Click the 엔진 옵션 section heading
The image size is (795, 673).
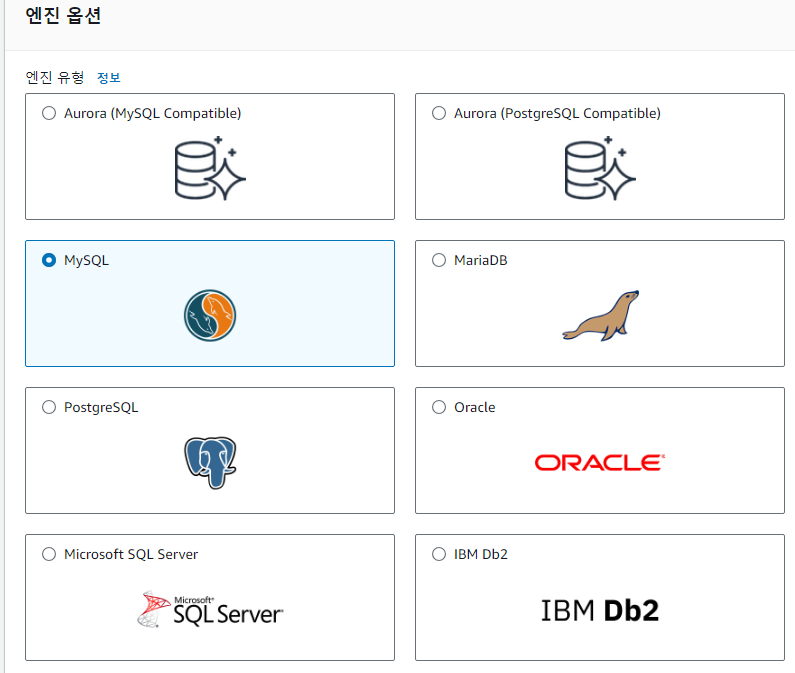pos(62,17)
